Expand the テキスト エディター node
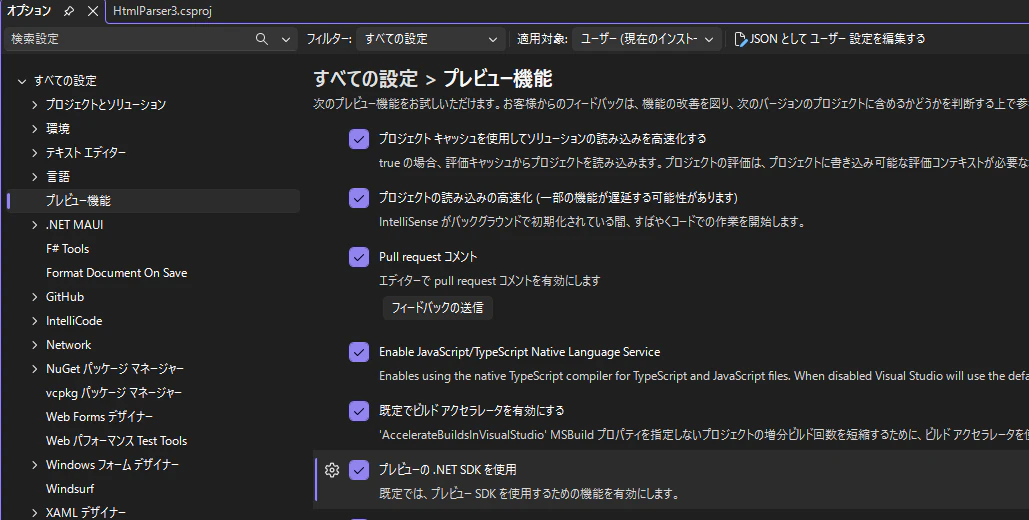The image size is (1029, 520). point(35,153)
